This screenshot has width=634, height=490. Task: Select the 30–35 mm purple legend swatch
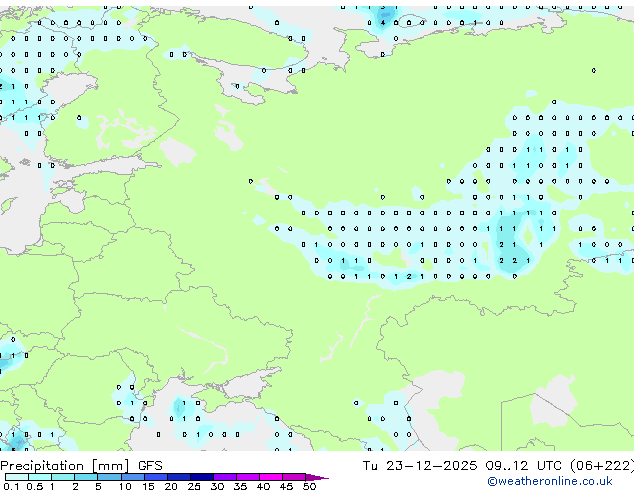pos(225,477)
